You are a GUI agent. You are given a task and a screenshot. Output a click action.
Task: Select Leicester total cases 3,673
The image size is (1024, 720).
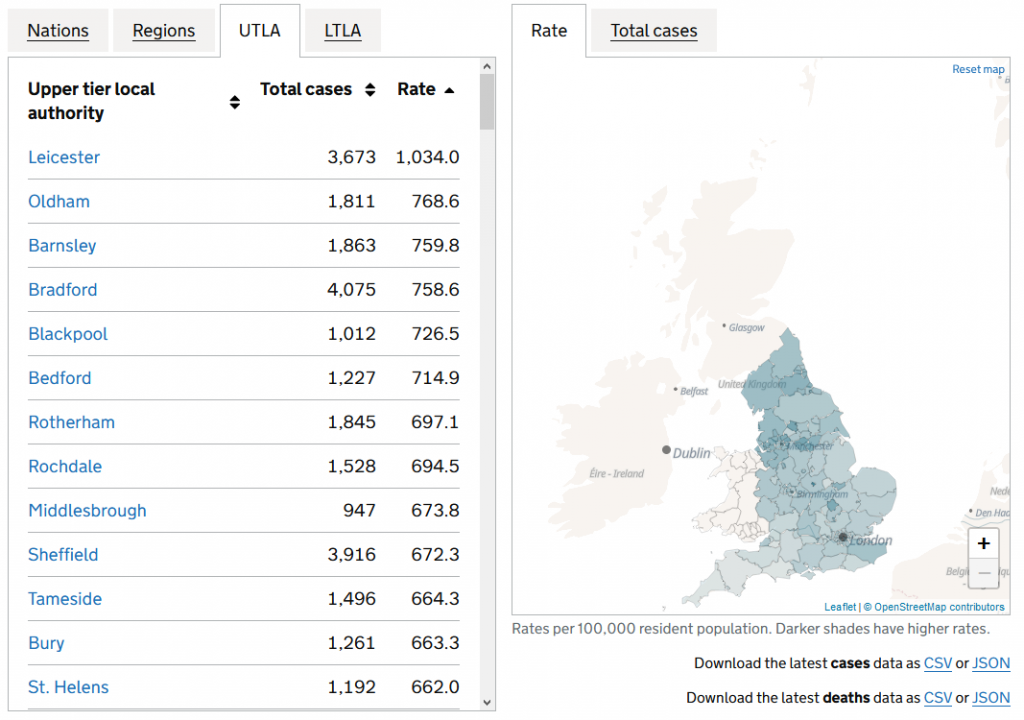[x=351, y=157]
